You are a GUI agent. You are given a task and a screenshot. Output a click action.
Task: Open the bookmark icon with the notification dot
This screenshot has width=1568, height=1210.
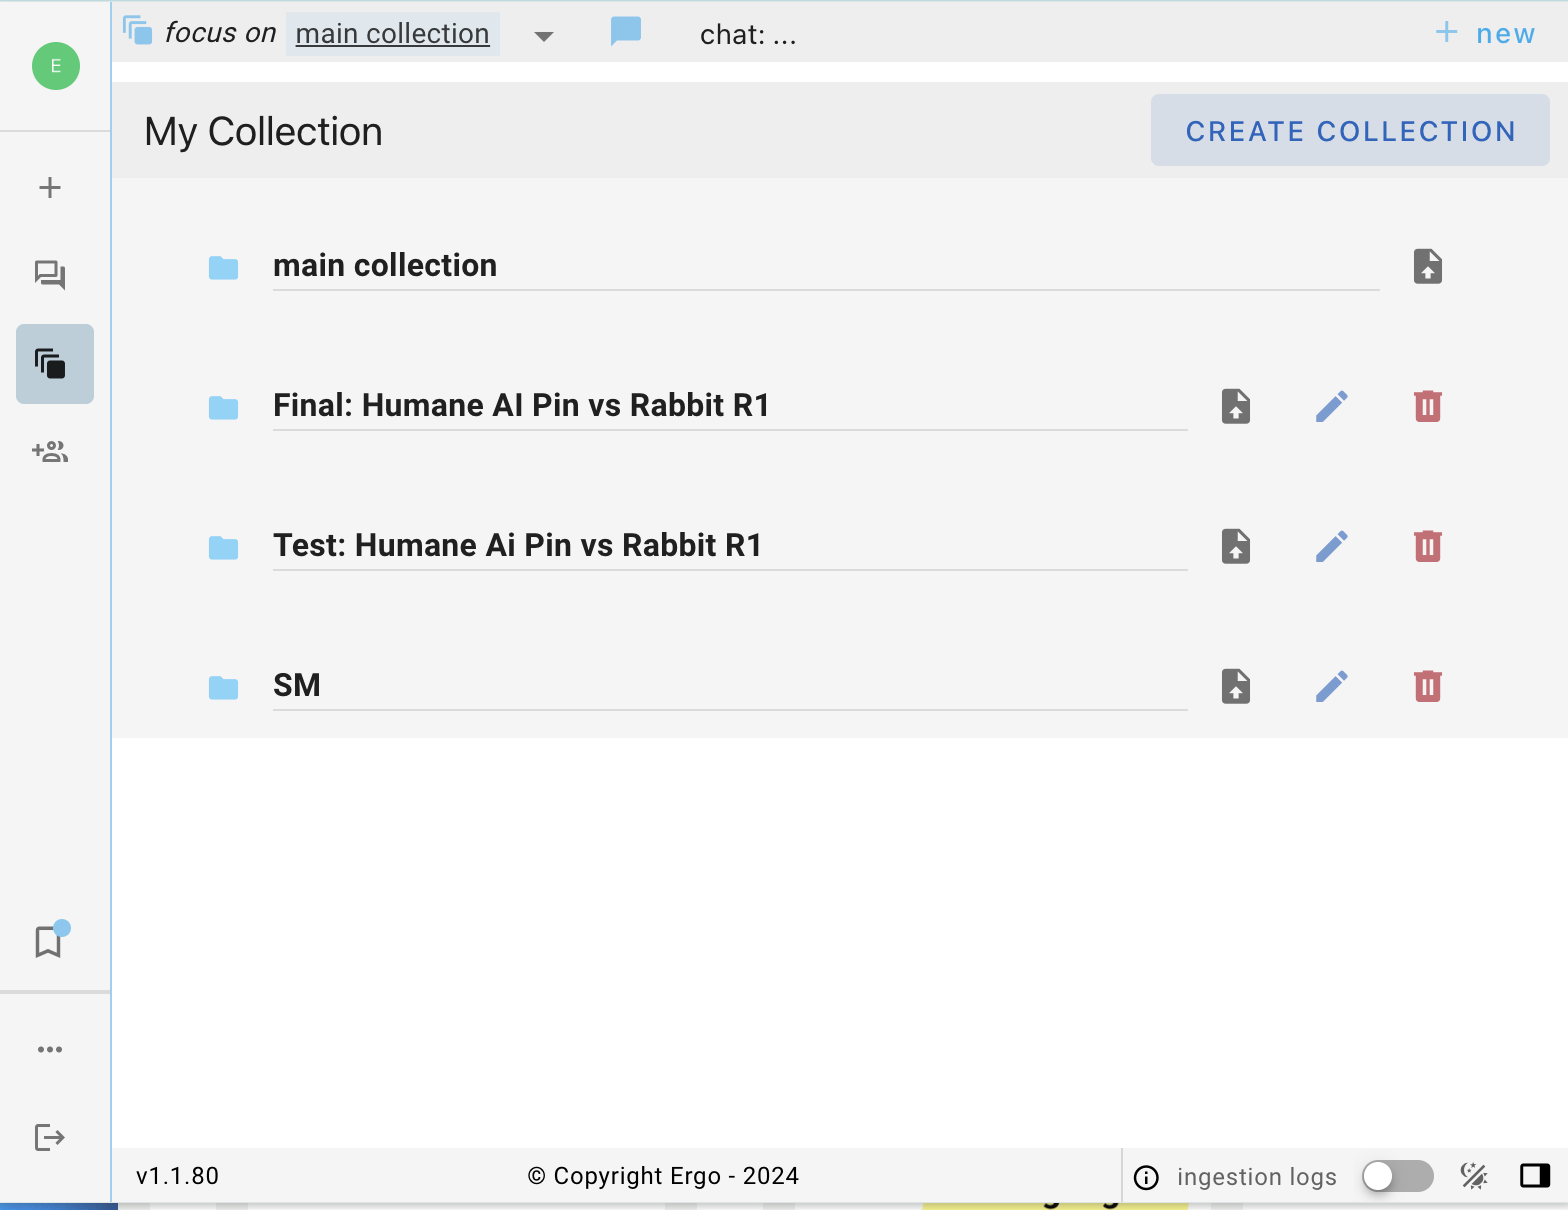[50, 940]
